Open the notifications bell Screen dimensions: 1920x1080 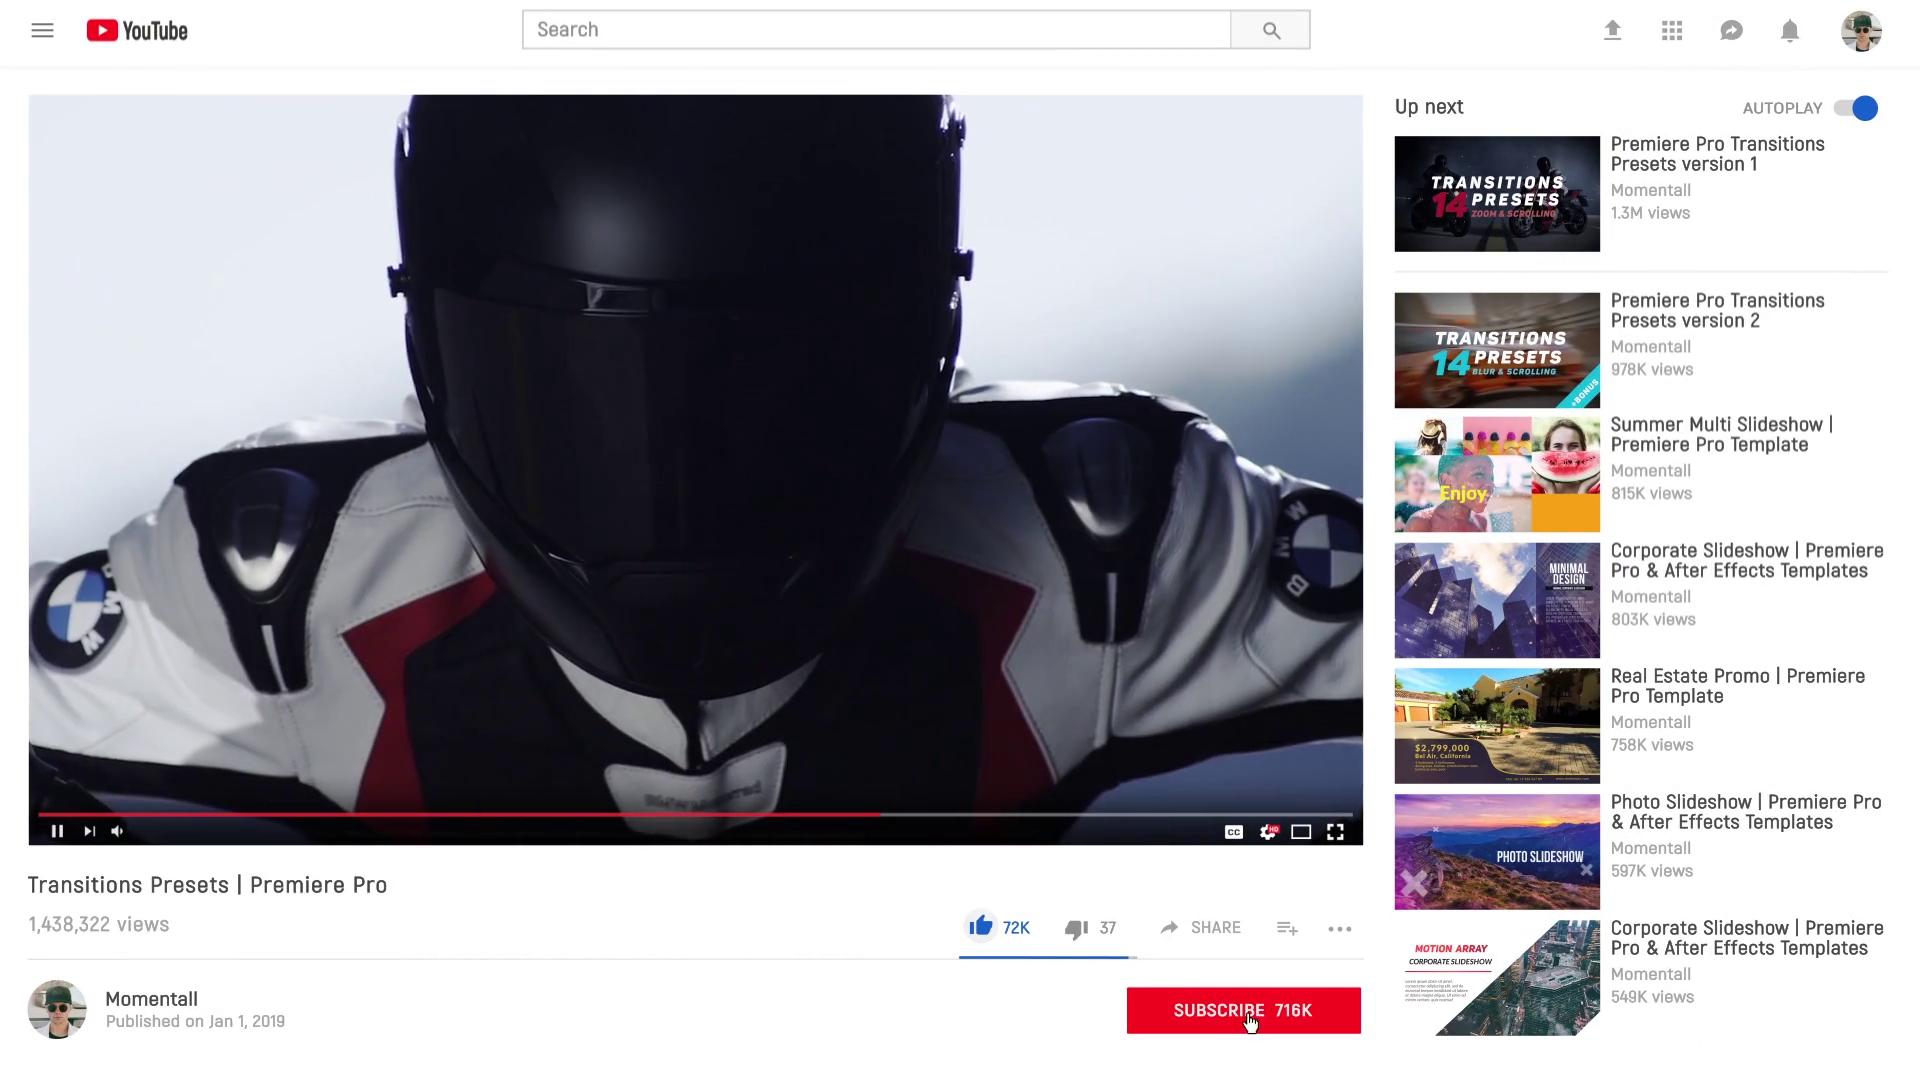point(1790,31)
